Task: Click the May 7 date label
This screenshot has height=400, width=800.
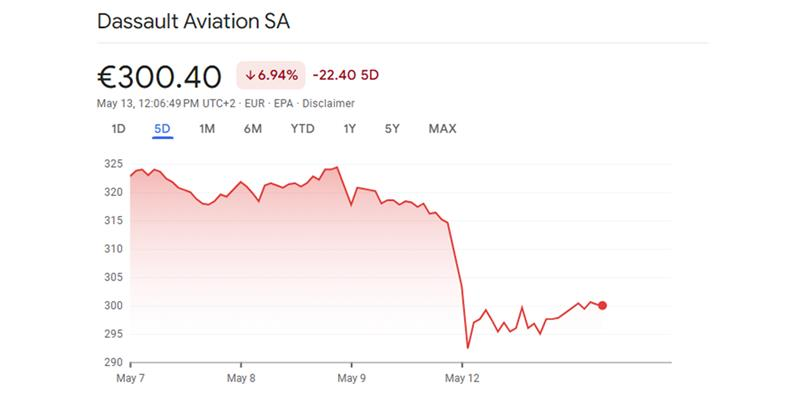Action: pos(131,379)
